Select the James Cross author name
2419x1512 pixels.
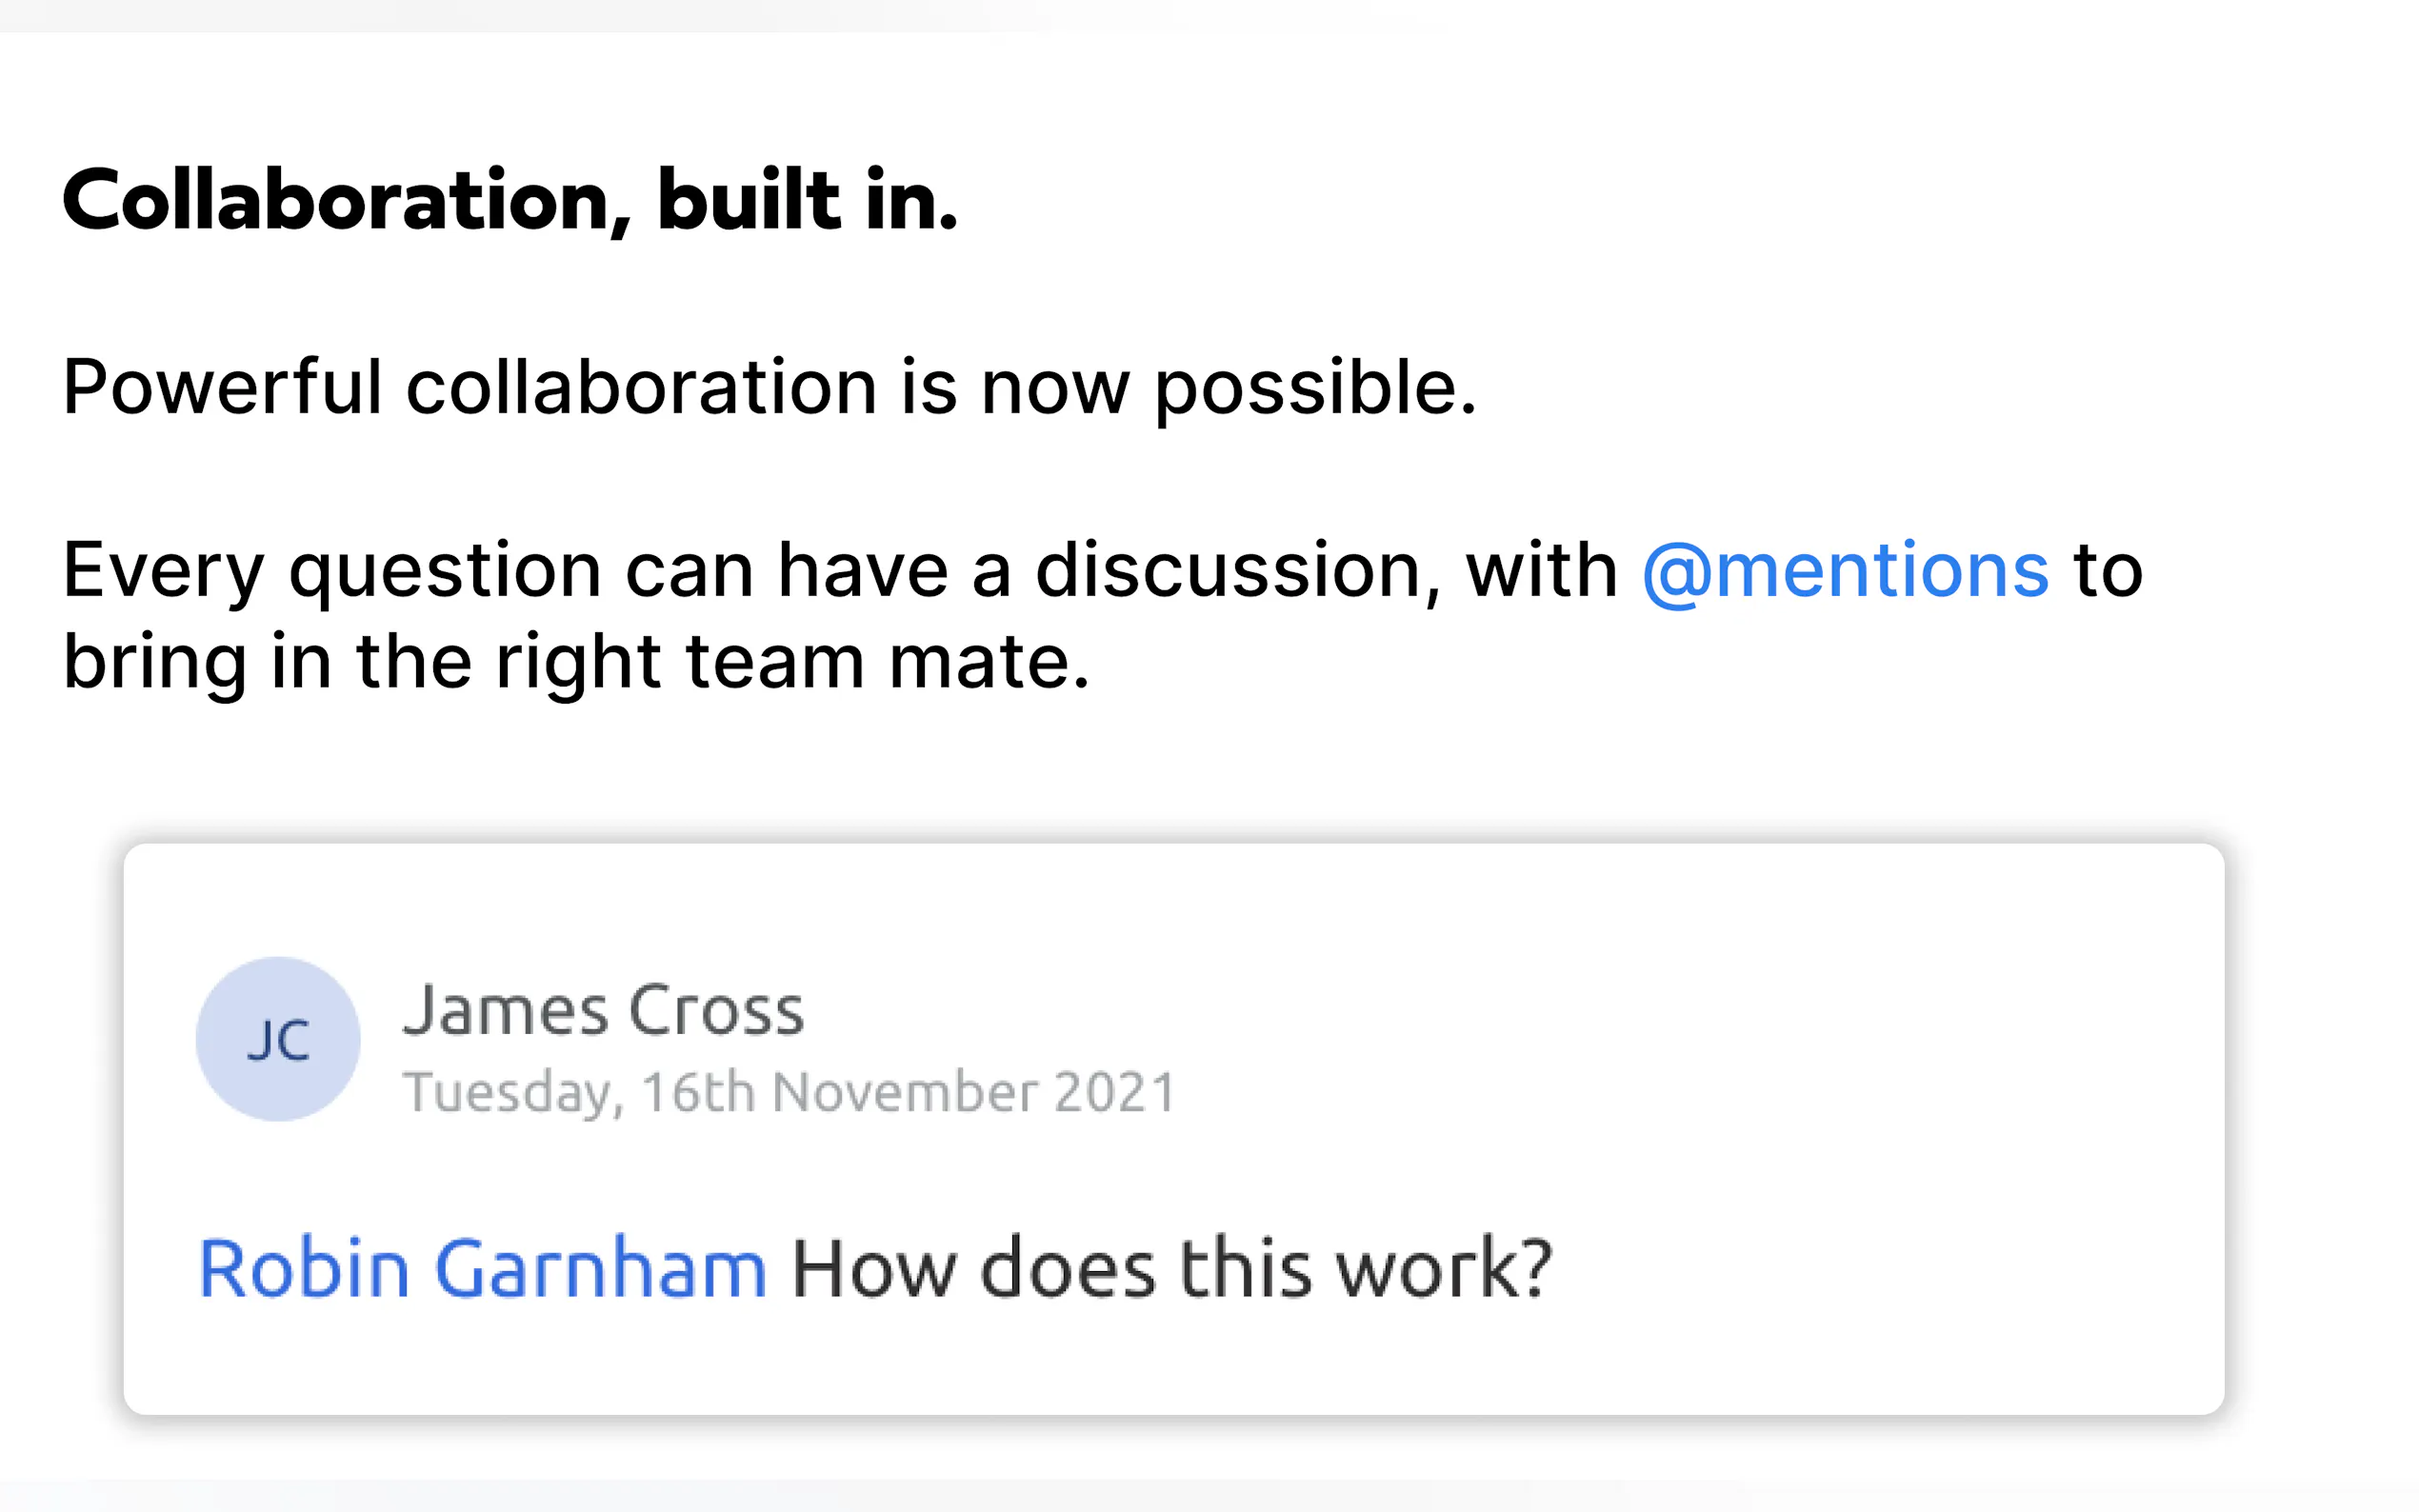click(603, 1010)
